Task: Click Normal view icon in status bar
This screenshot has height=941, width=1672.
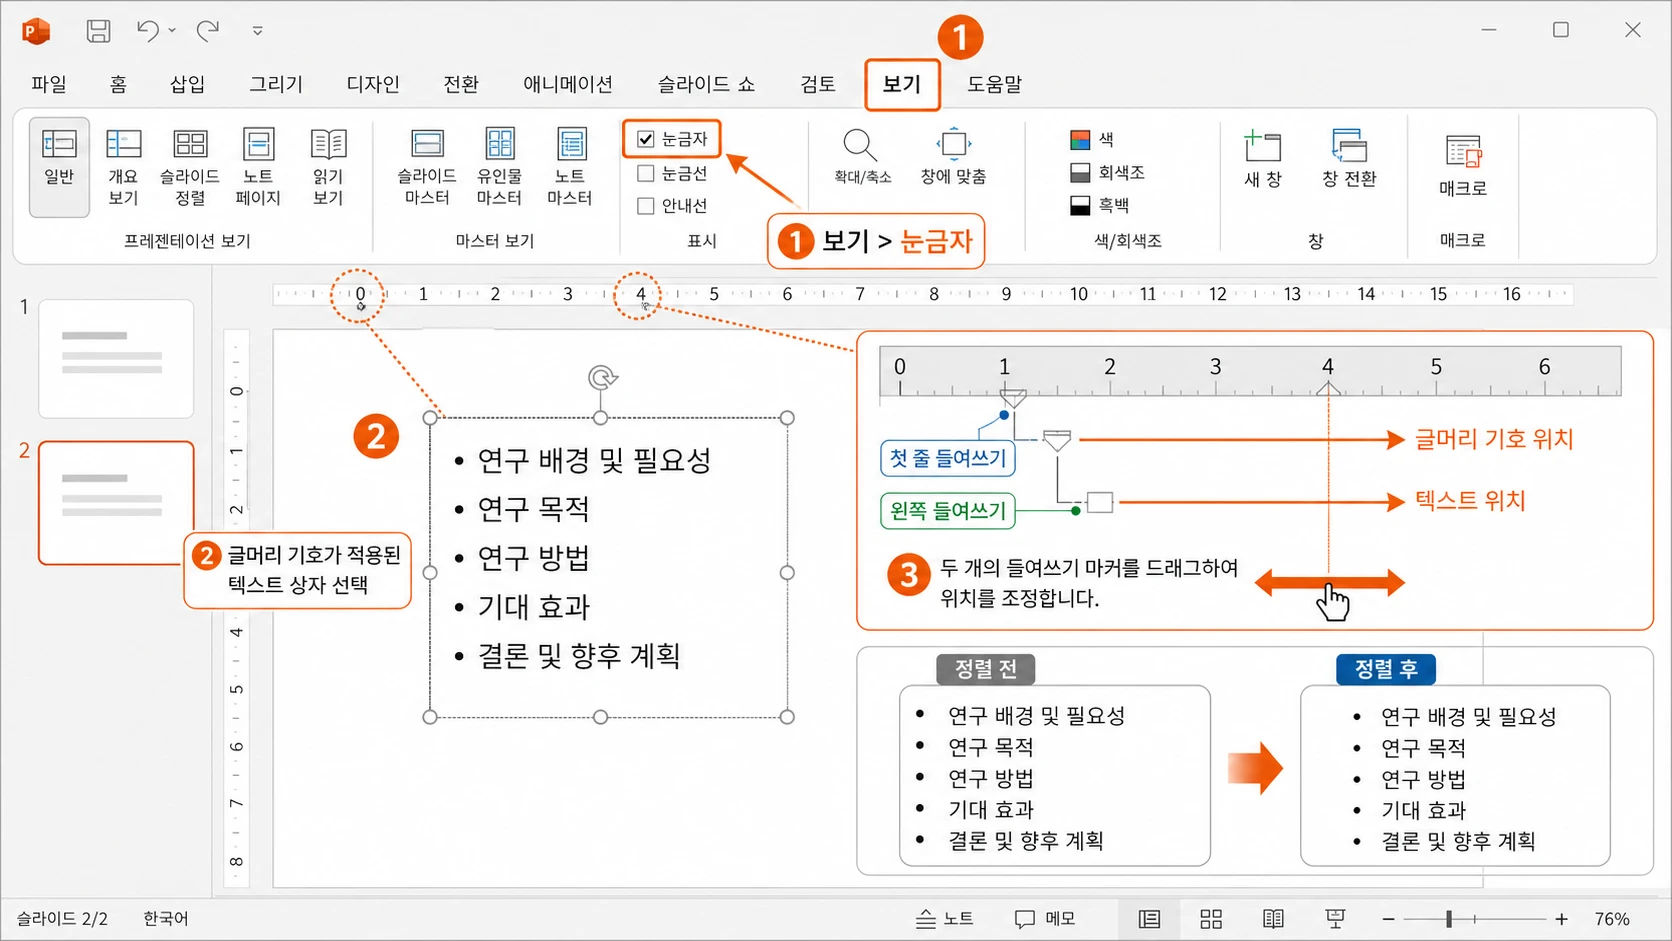Action: [x=1150, y=918]
